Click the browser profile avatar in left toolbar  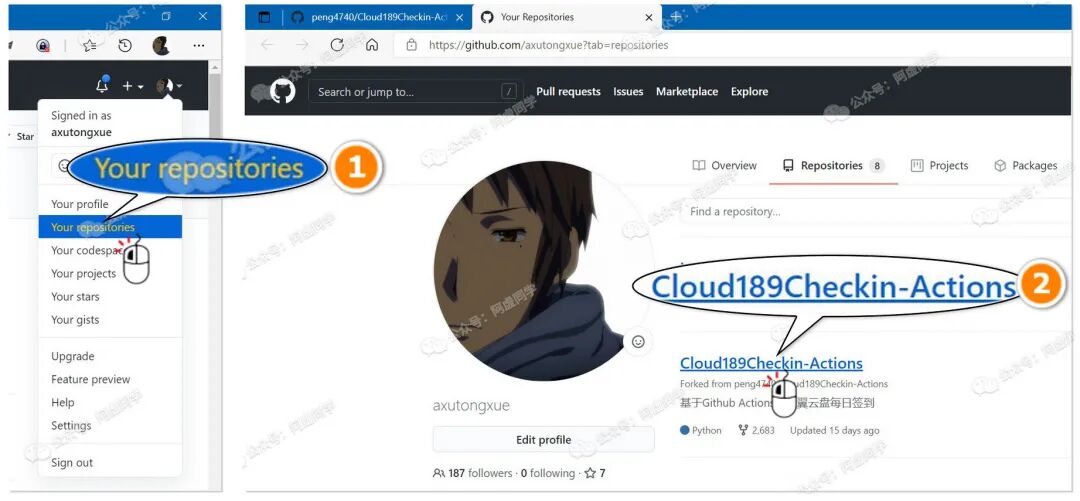click(x=161, y=45)
